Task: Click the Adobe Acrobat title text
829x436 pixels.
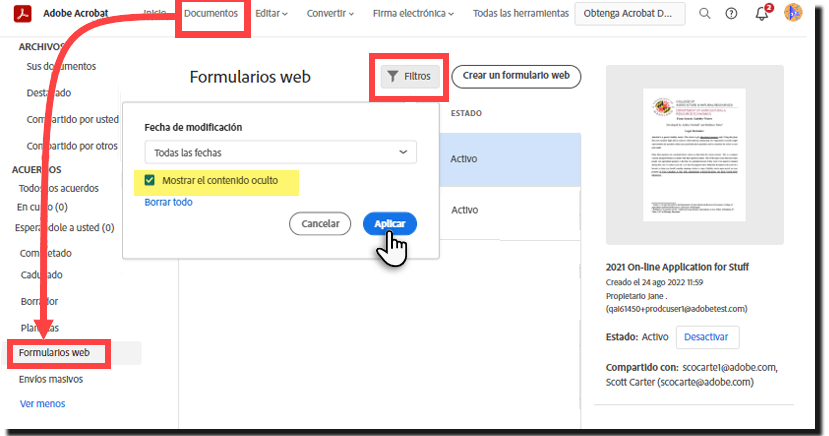Action: (76, 14)
